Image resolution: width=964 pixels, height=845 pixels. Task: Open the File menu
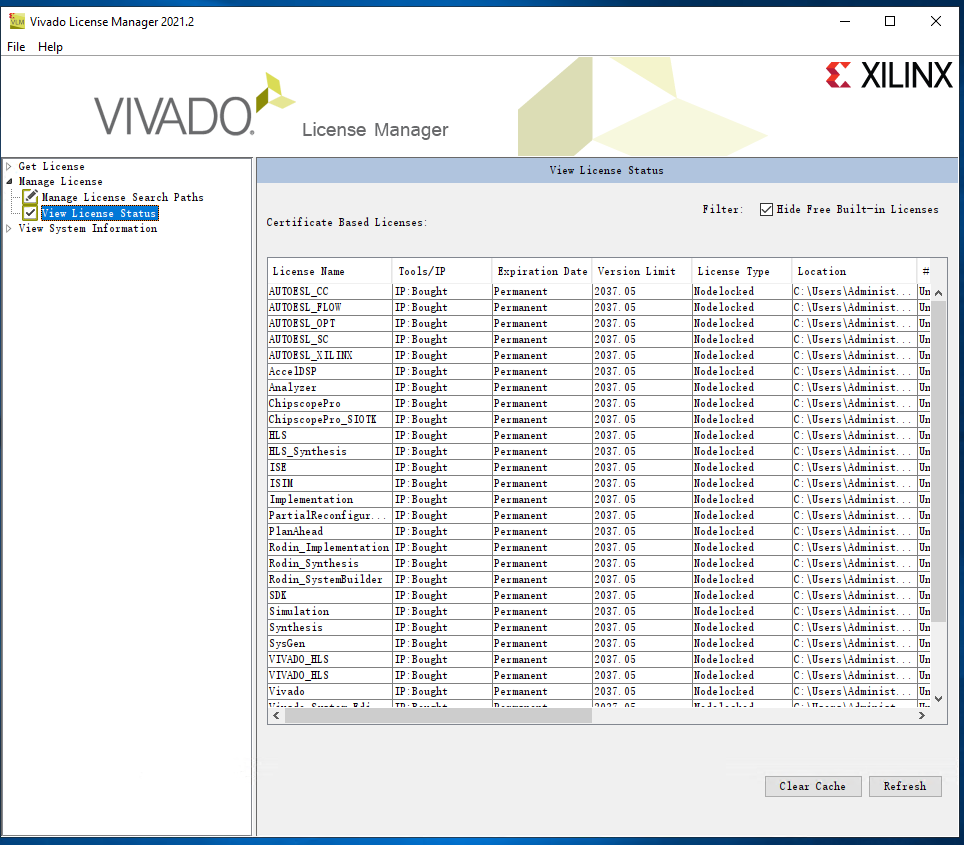pyautogui.click(x=16, y=47)
